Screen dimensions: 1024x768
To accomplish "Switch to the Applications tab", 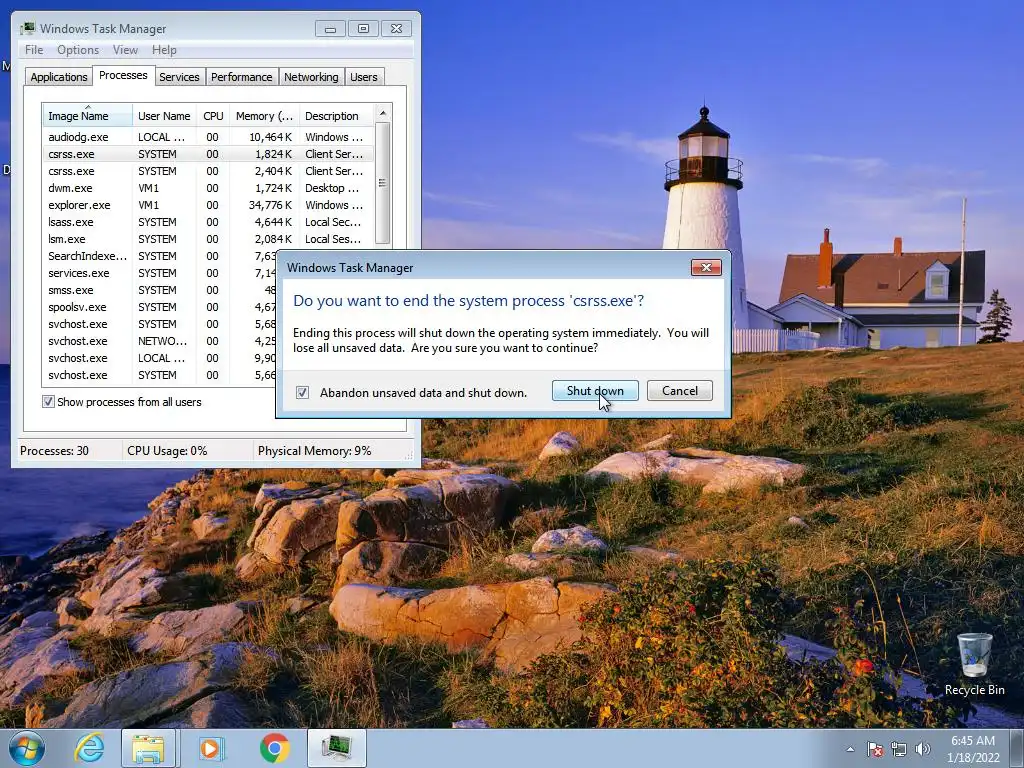I will pos(59,77).
